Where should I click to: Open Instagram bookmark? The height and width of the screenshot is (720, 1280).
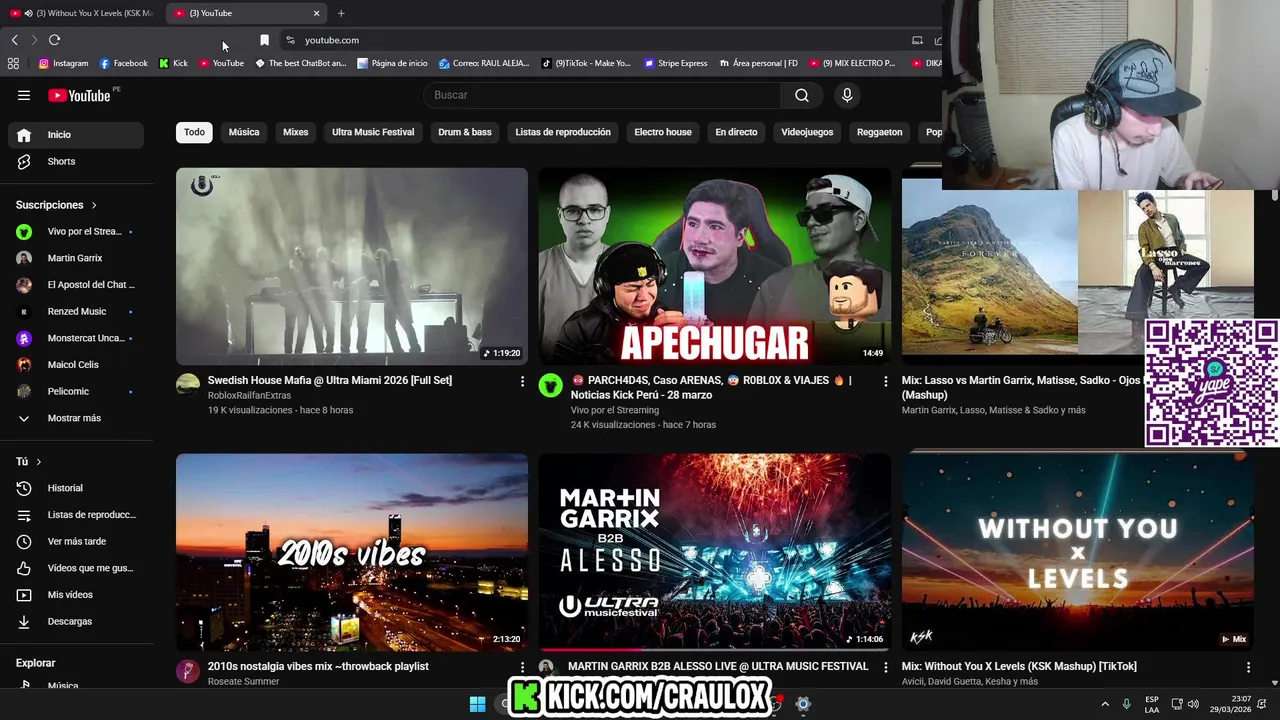[x=63, y=63]
